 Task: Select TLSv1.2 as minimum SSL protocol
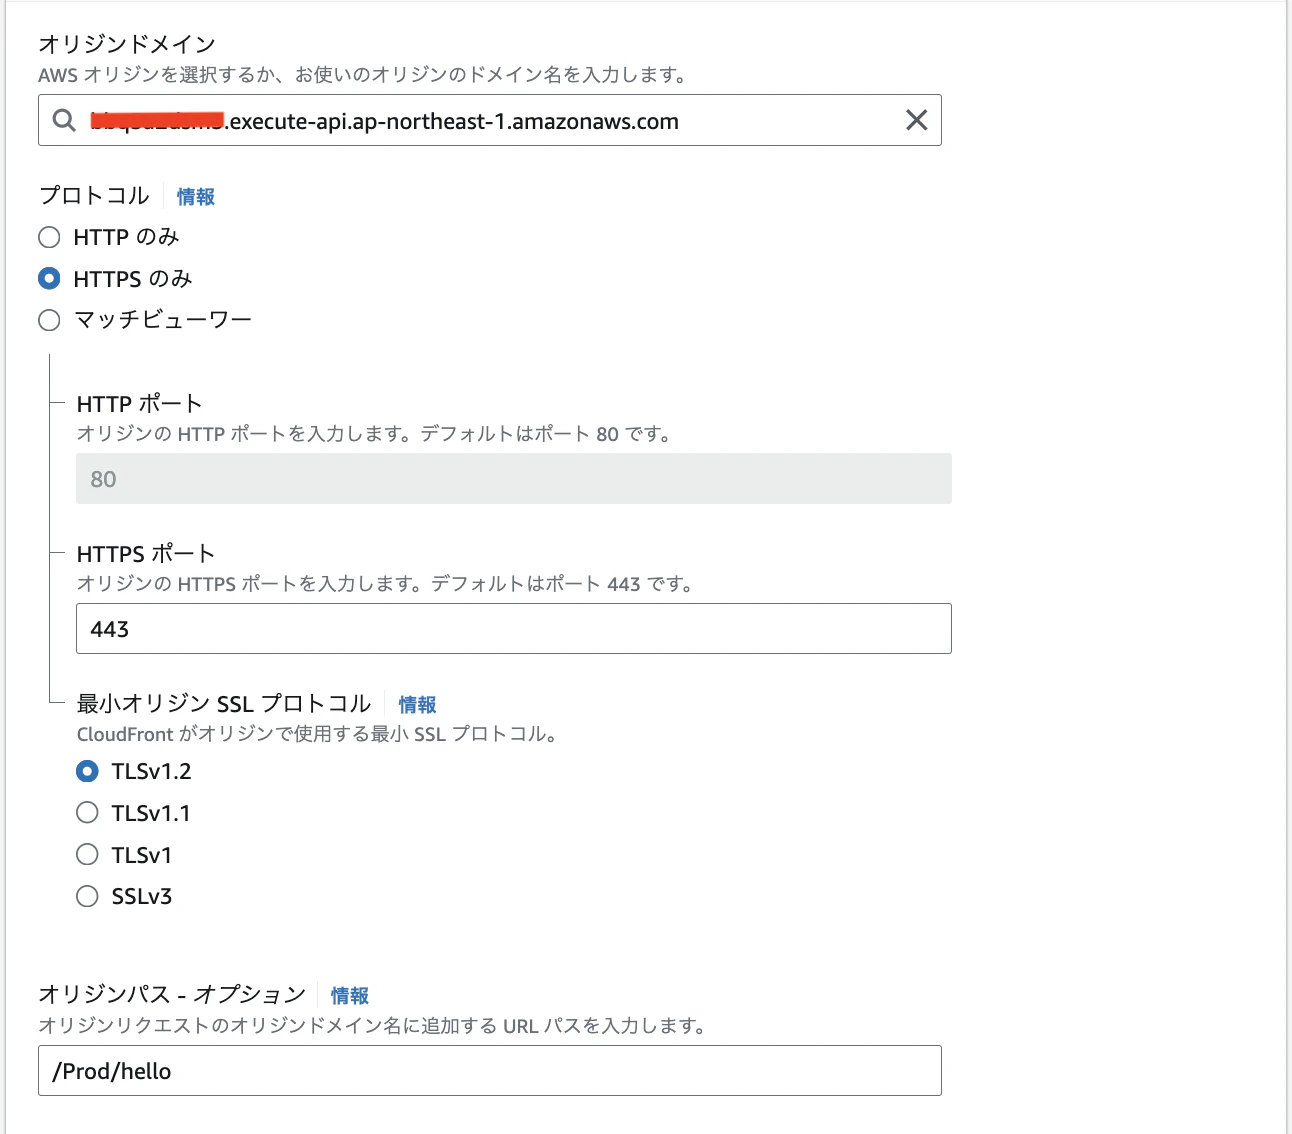87,771
